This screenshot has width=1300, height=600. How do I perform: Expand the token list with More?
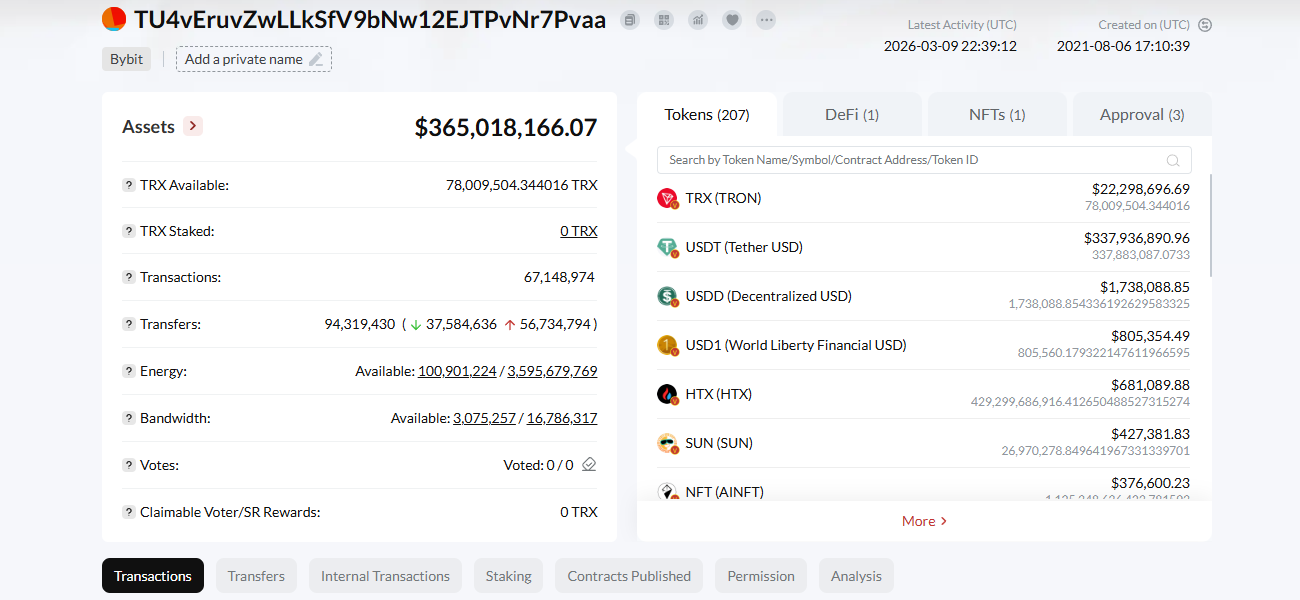(x=924, y=521)
